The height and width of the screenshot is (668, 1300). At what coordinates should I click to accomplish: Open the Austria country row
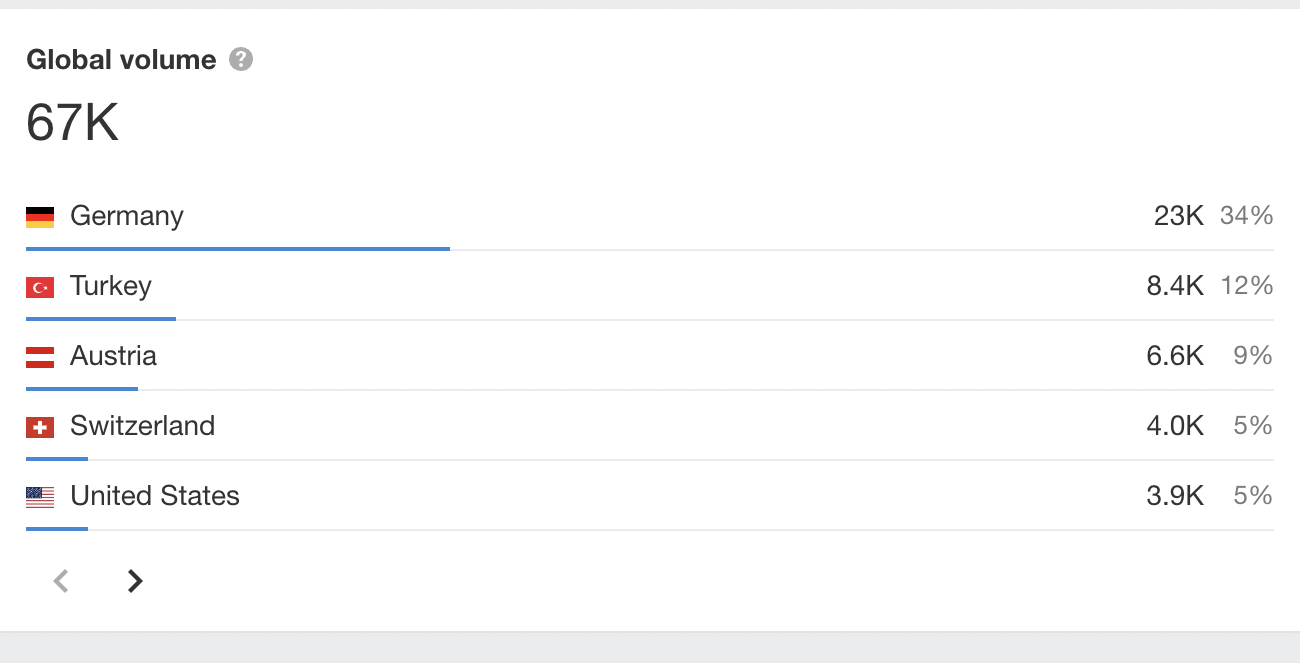click(650, 356)
